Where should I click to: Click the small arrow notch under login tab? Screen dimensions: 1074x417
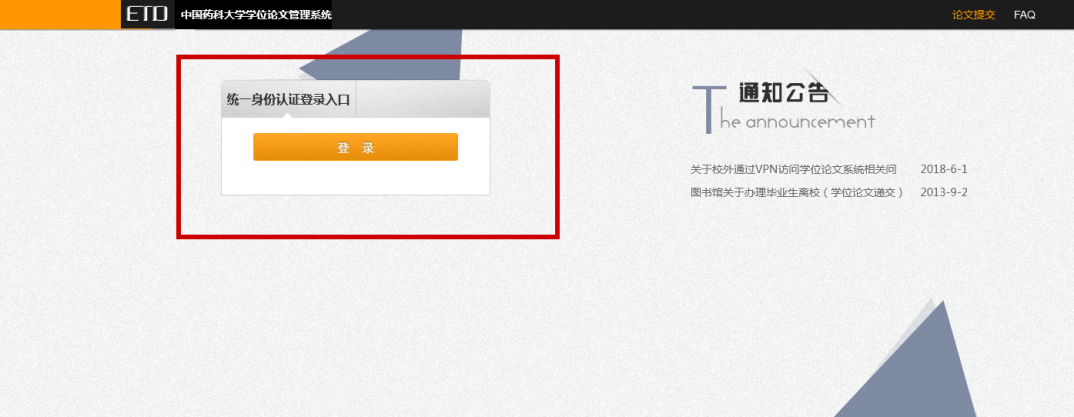pos(288,115)
